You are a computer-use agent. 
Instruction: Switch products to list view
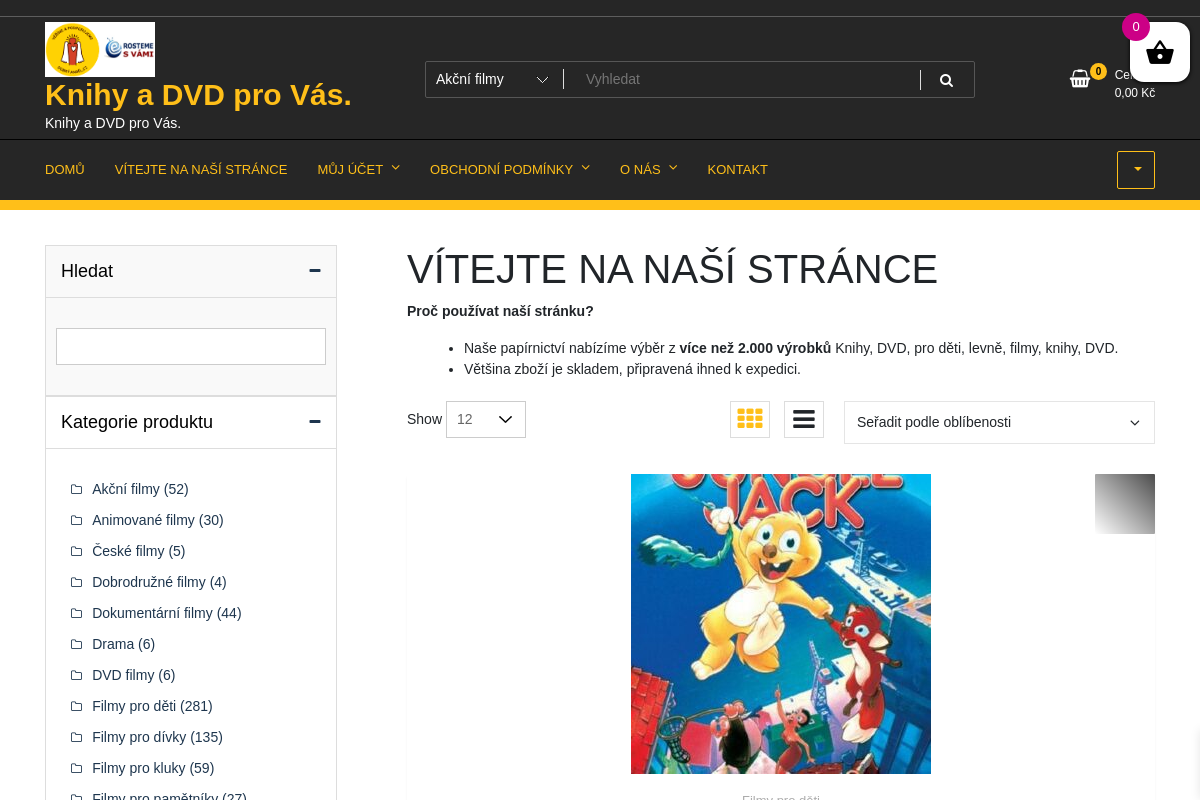tap(803, 419)
